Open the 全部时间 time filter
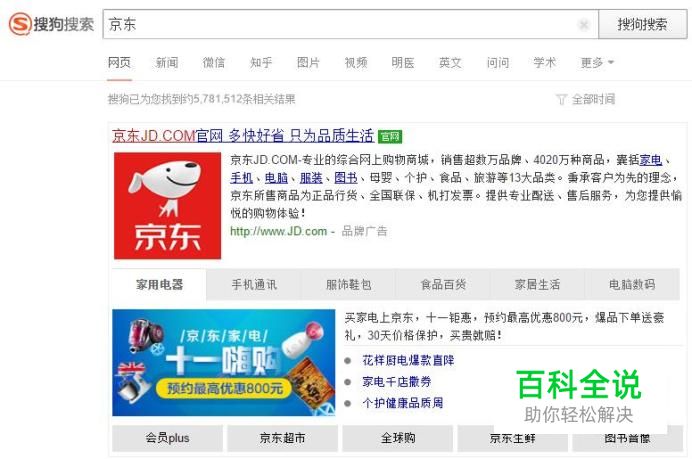 pyautogui.click(x=586, y=99)
